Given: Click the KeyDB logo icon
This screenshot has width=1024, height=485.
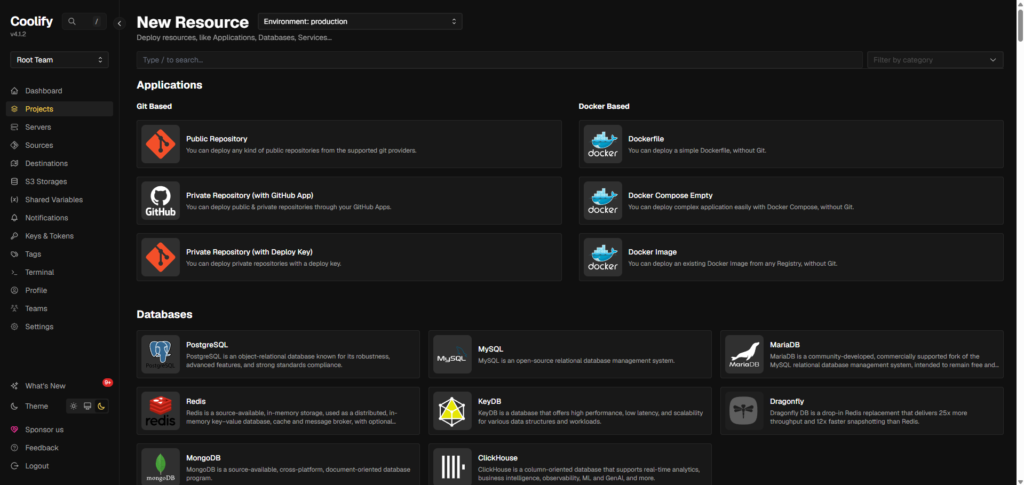Looking at the screenshot, I should [x=452, y=411].
